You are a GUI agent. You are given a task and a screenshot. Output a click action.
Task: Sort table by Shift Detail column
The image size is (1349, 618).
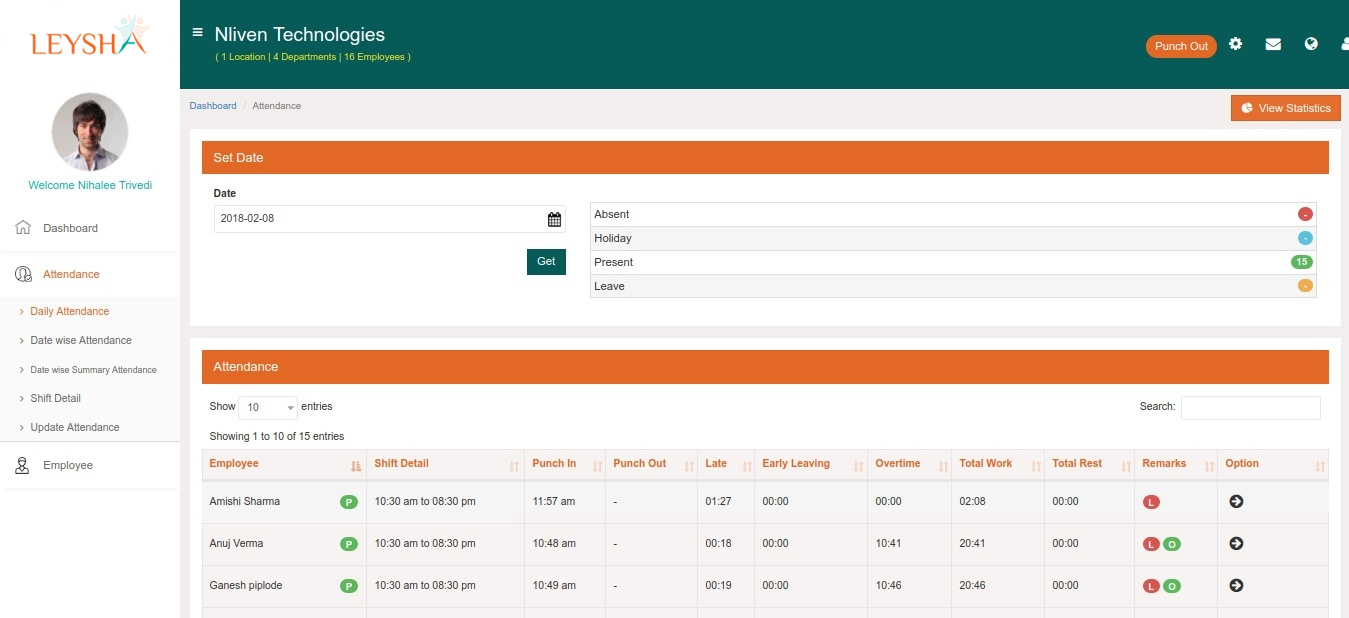pos(445,464)
